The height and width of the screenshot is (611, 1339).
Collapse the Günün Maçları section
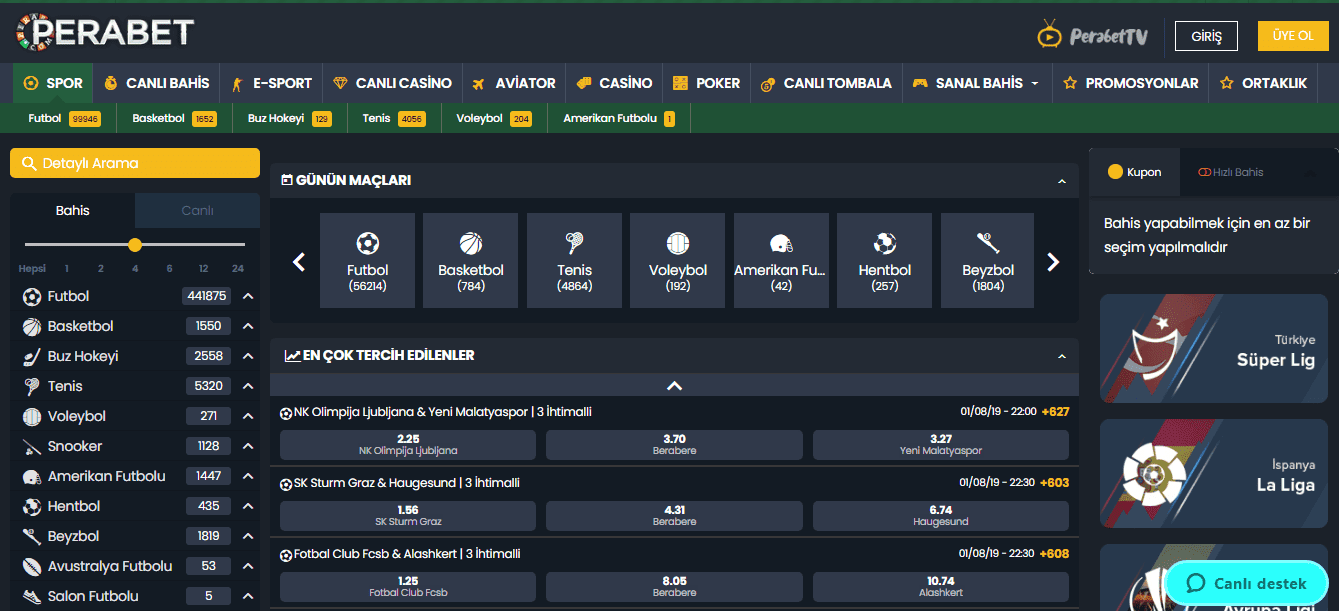point(1062,181)
